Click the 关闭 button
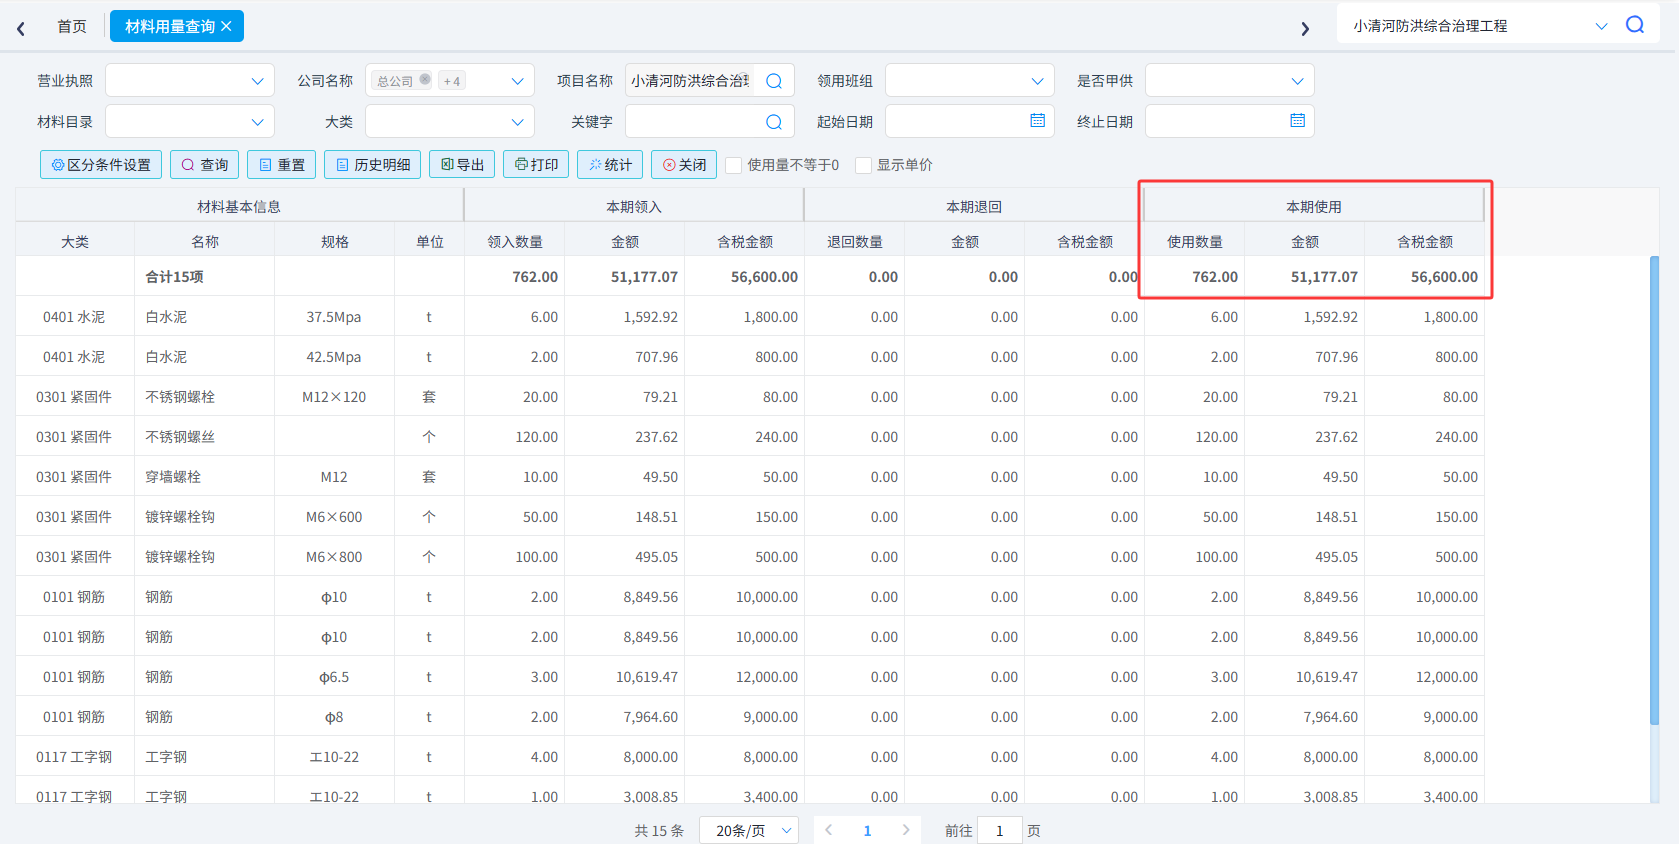Image resolution: width=1679 pixels, height=844 pixels. pyautogui.click(x=684, y=165)
